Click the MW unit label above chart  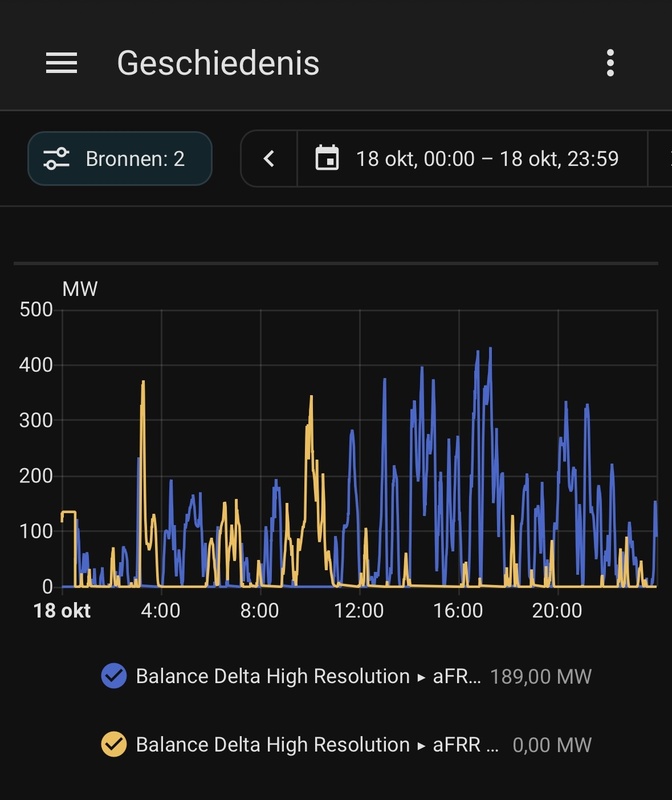pyautogui.click(x=80, y=289)
